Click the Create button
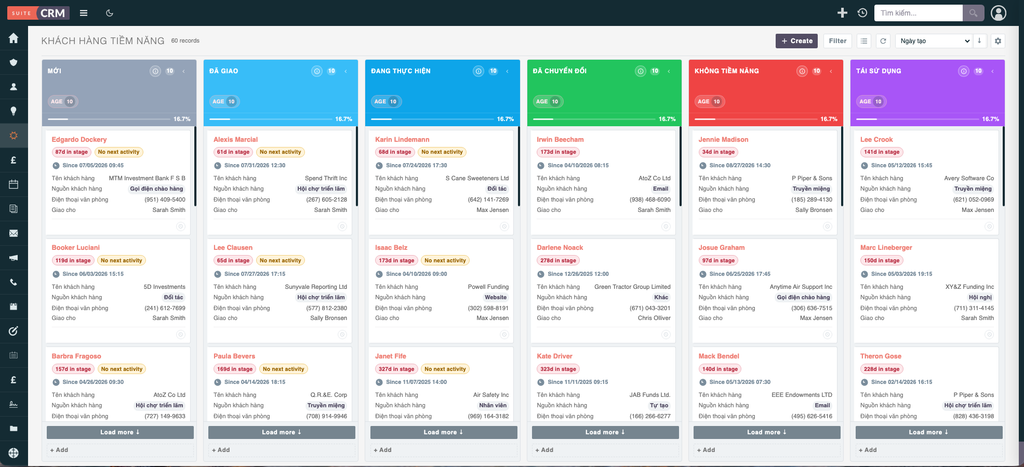Image resolution: width=1024 pixels, height=467 pixels. pyautogui.click(x=796, y=40)
